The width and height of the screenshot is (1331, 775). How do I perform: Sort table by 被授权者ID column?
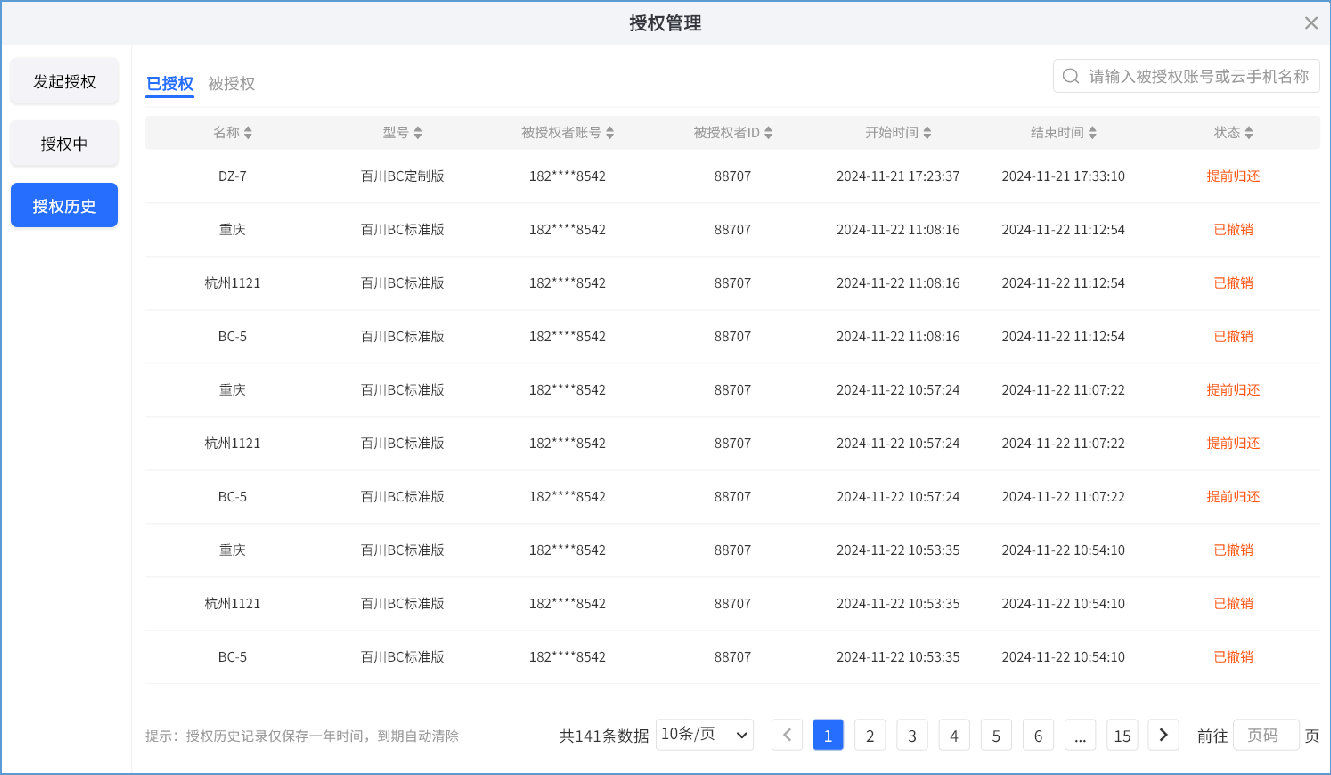768,133
